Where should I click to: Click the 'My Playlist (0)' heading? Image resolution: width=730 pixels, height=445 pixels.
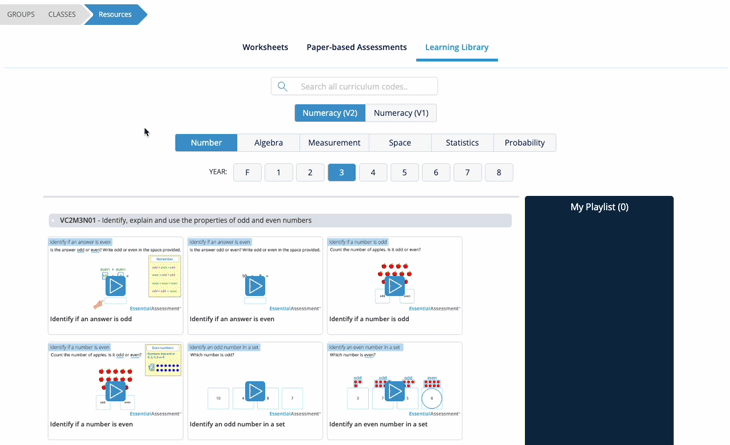click(x=599, y=207)
